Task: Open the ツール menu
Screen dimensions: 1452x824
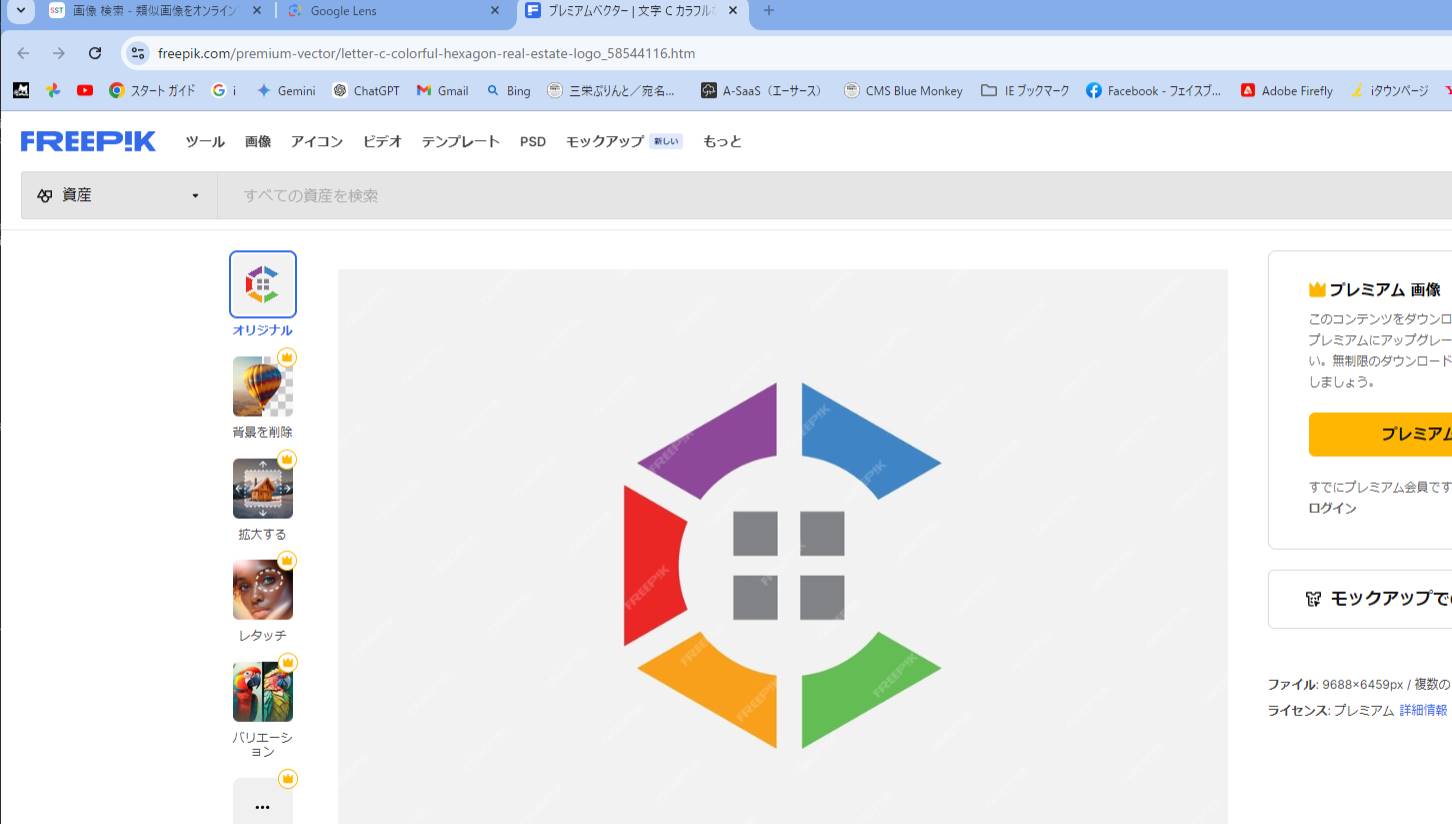Action: [205, 141]
